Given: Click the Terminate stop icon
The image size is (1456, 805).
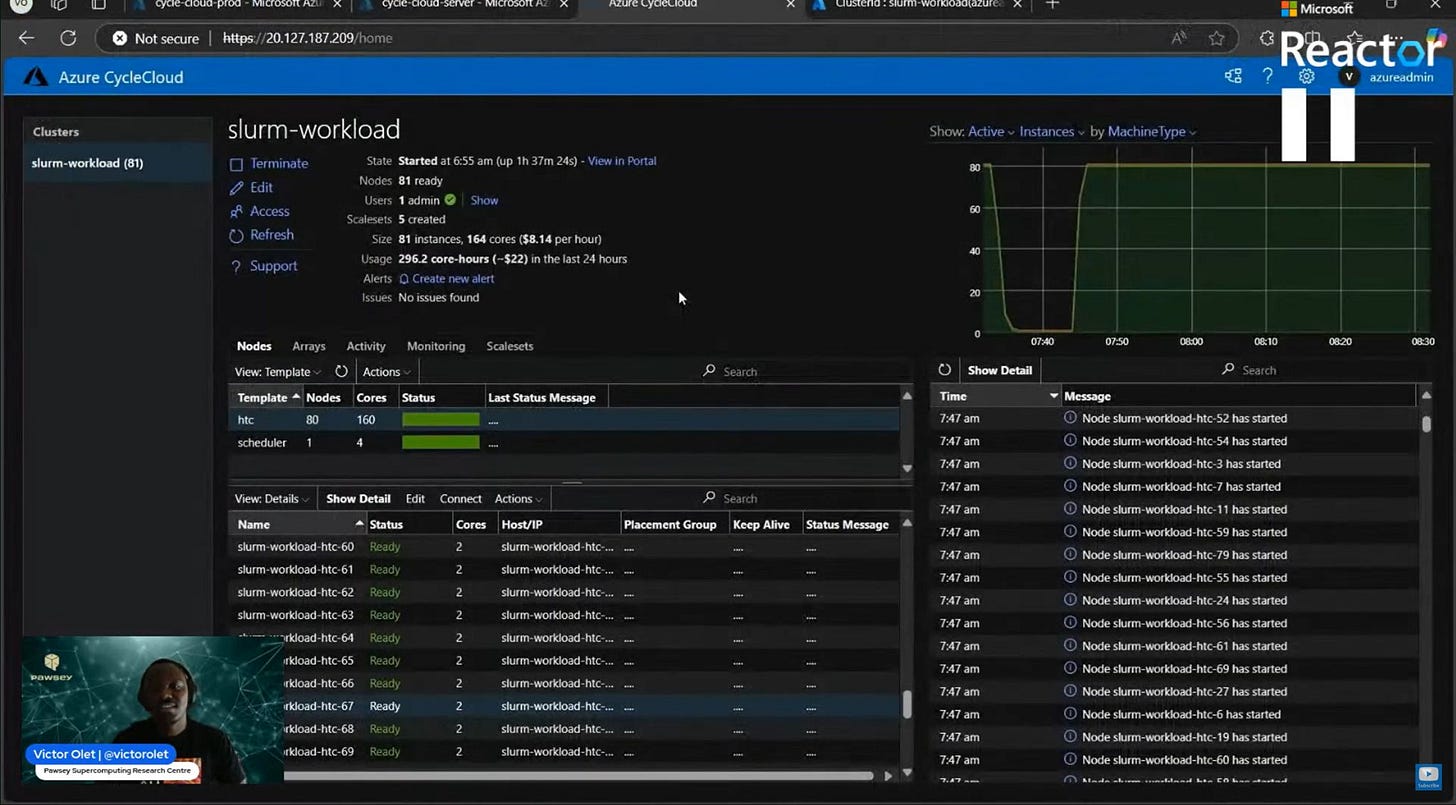Looking at the screenshot, I should click(236, 164).
